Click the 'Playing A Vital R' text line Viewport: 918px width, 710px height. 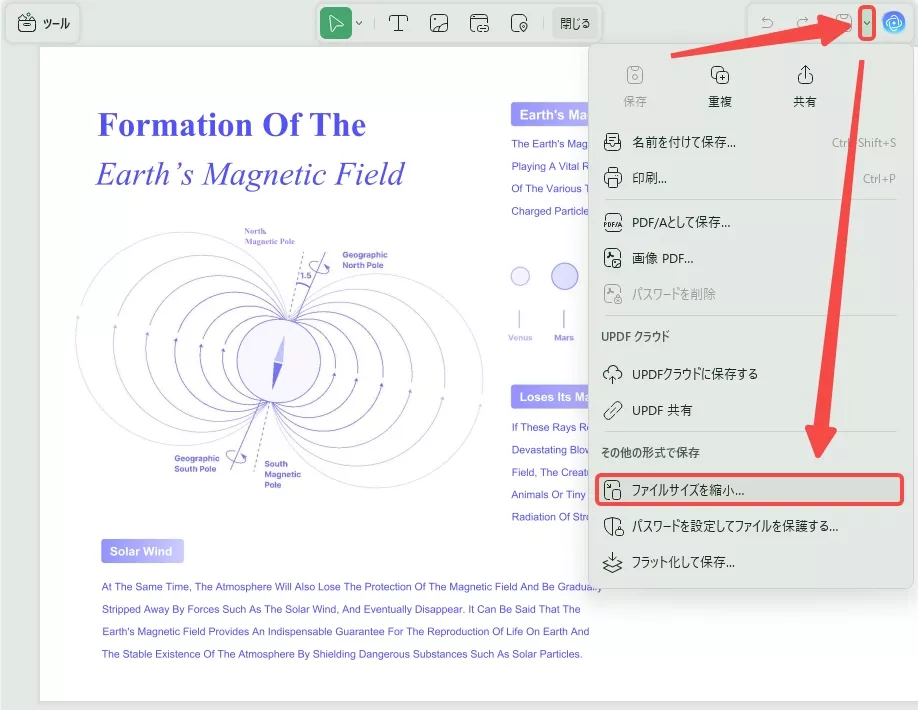(550, 166)
